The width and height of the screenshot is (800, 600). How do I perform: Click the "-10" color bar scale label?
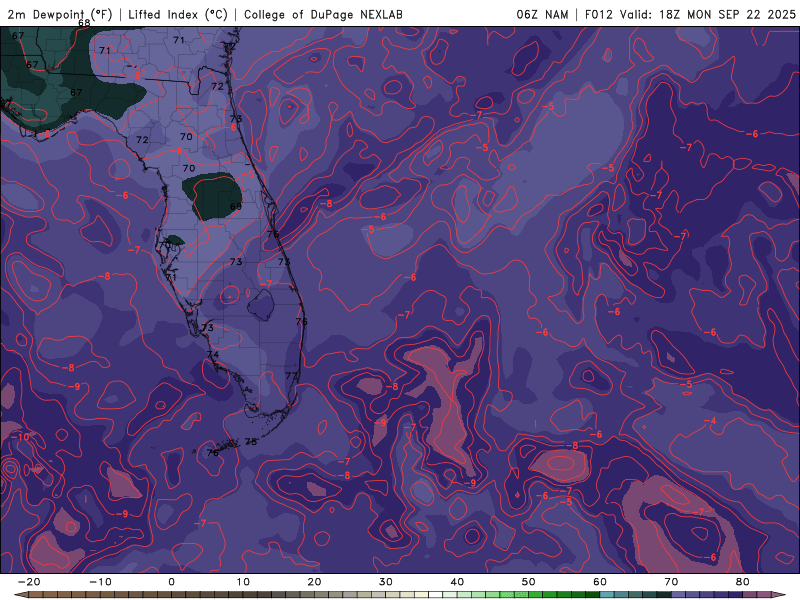100,582
